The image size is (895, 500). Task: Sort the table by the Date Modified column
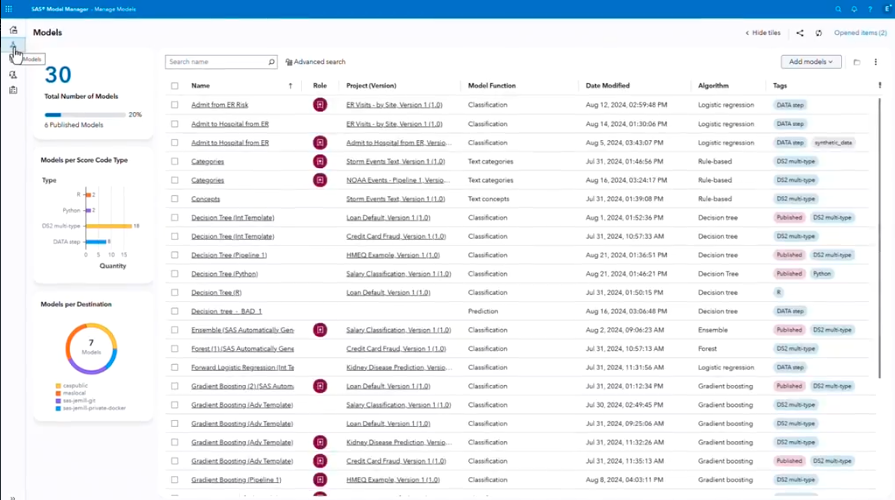coord(608,86)
